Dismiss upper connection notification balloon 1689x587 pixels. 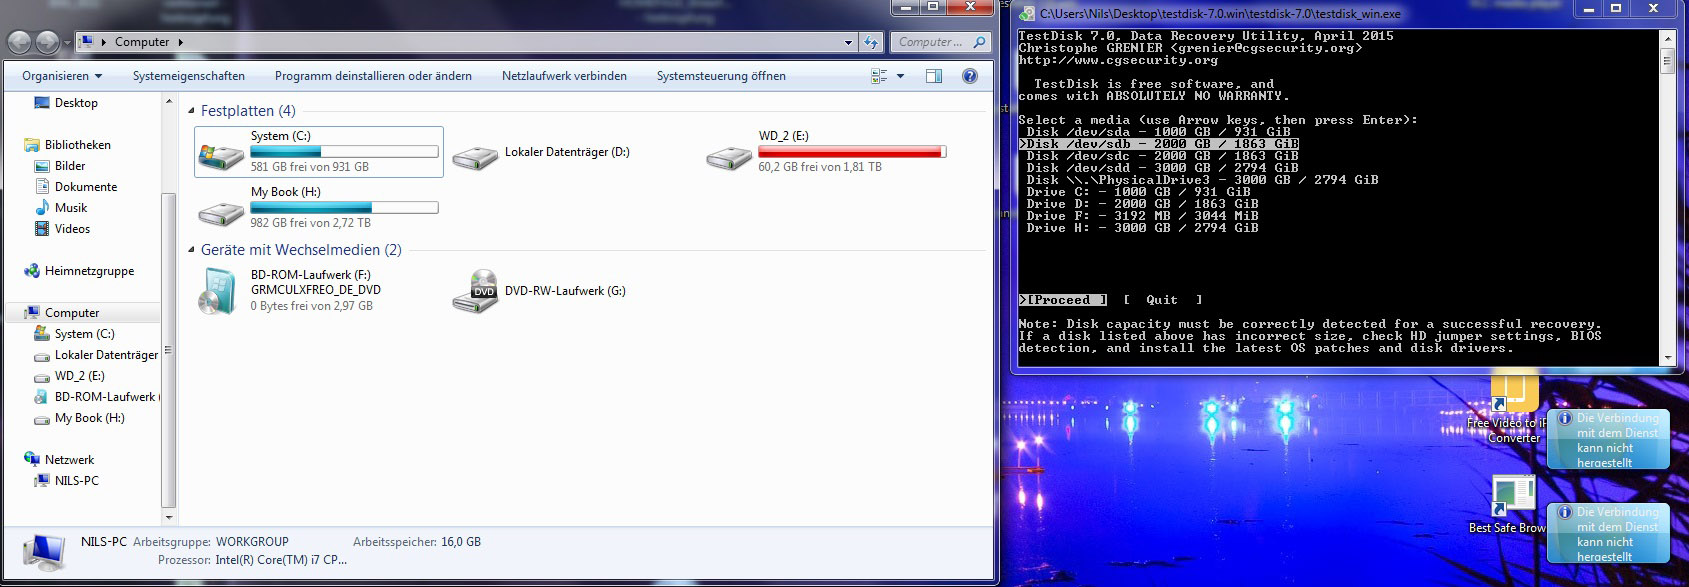tap(1608, 439)
